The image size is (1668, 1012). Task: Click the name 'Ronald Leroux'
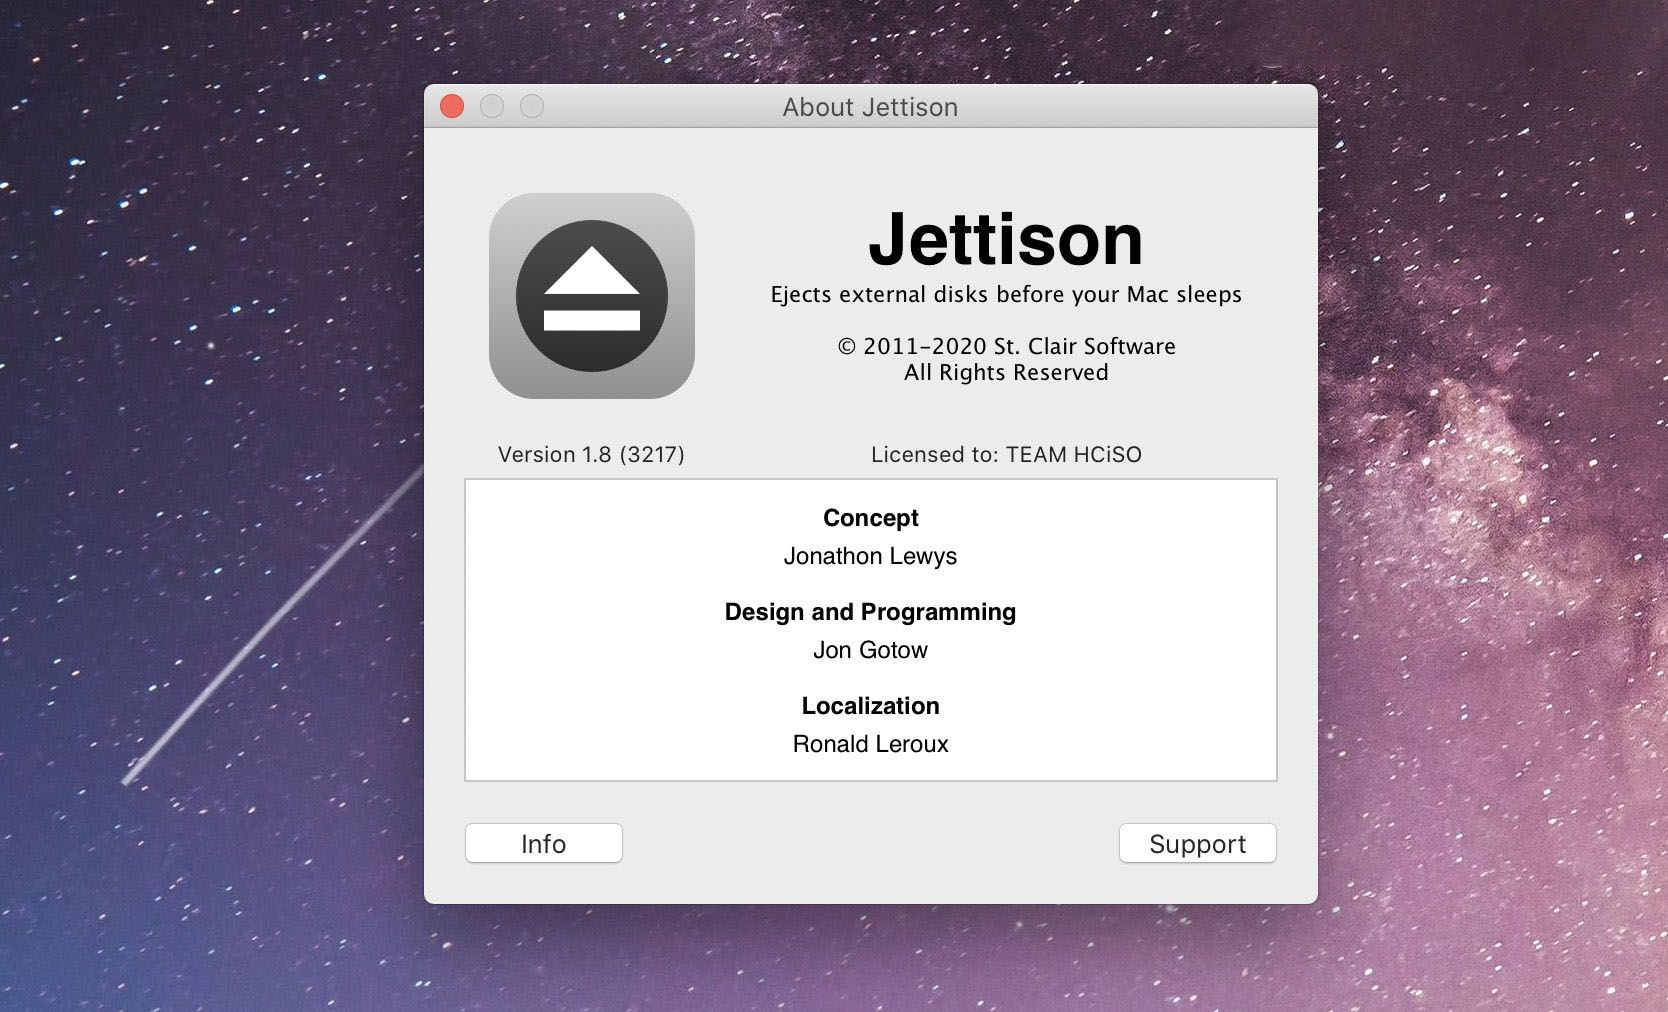coord(871,744)
